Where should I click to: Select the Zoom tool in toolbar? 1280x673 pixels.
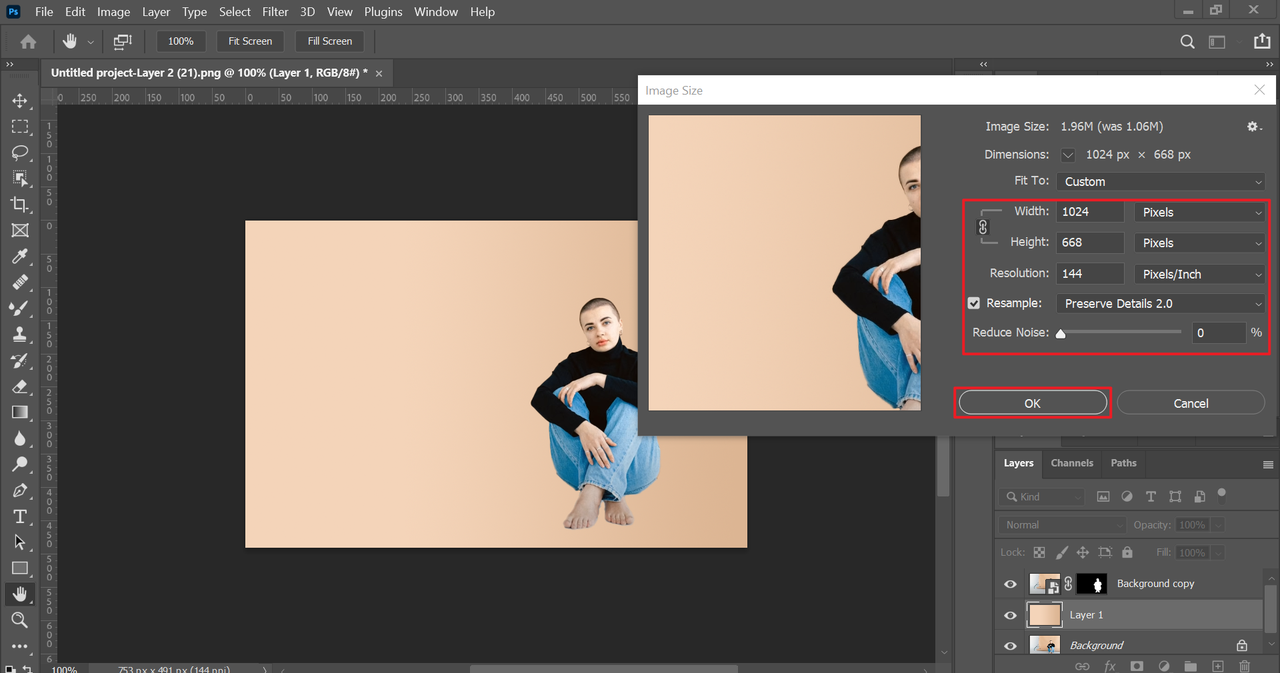pos(19,620)
